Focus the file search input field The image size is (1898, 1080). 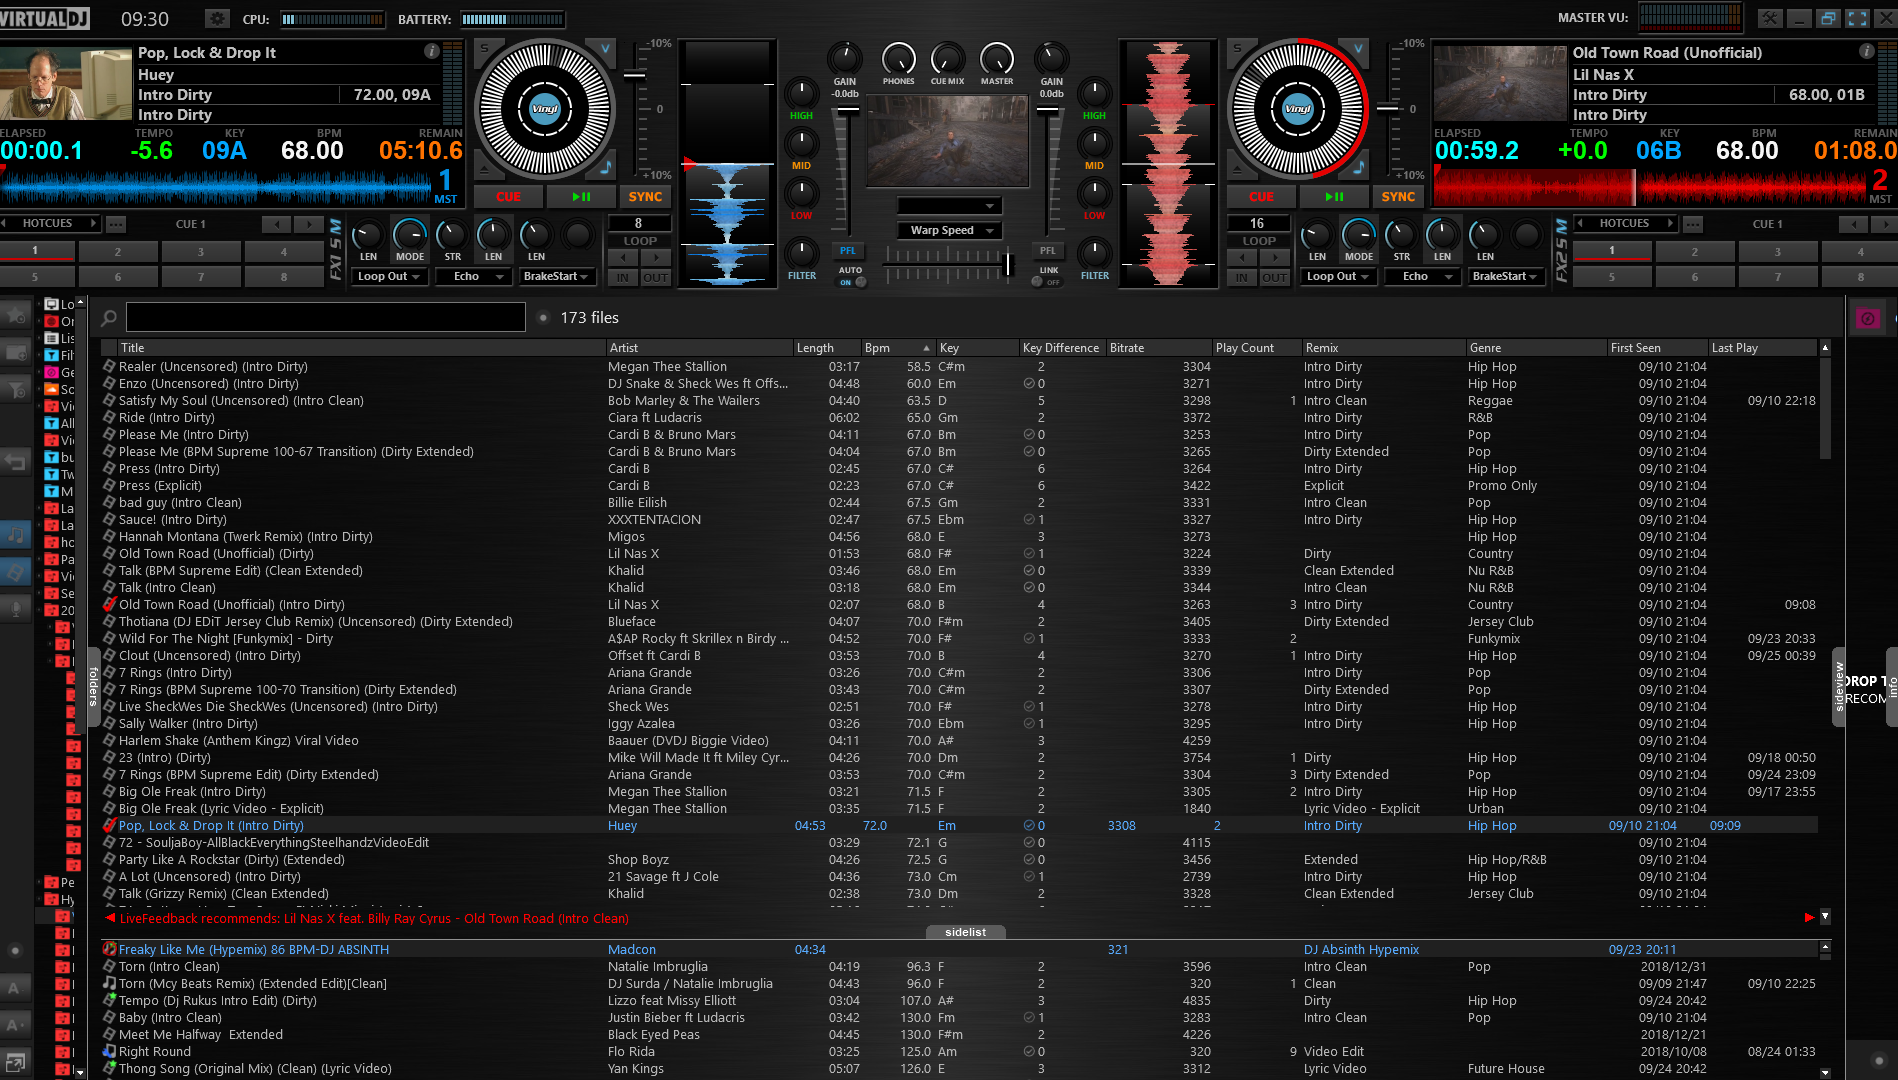(326, 318)
